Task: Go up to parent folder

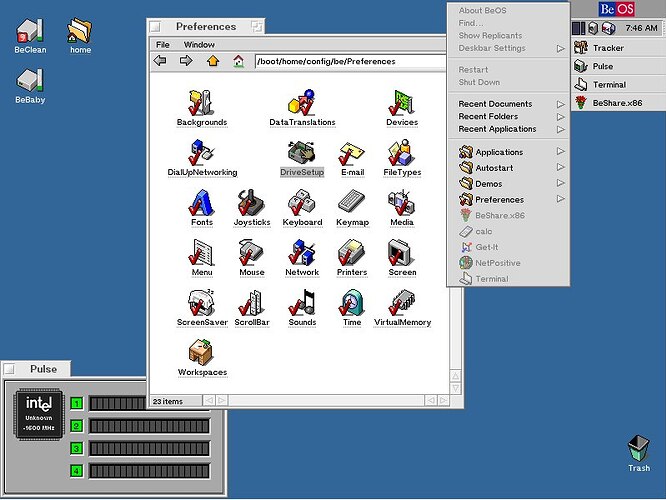Action: [x=212, y=61]
